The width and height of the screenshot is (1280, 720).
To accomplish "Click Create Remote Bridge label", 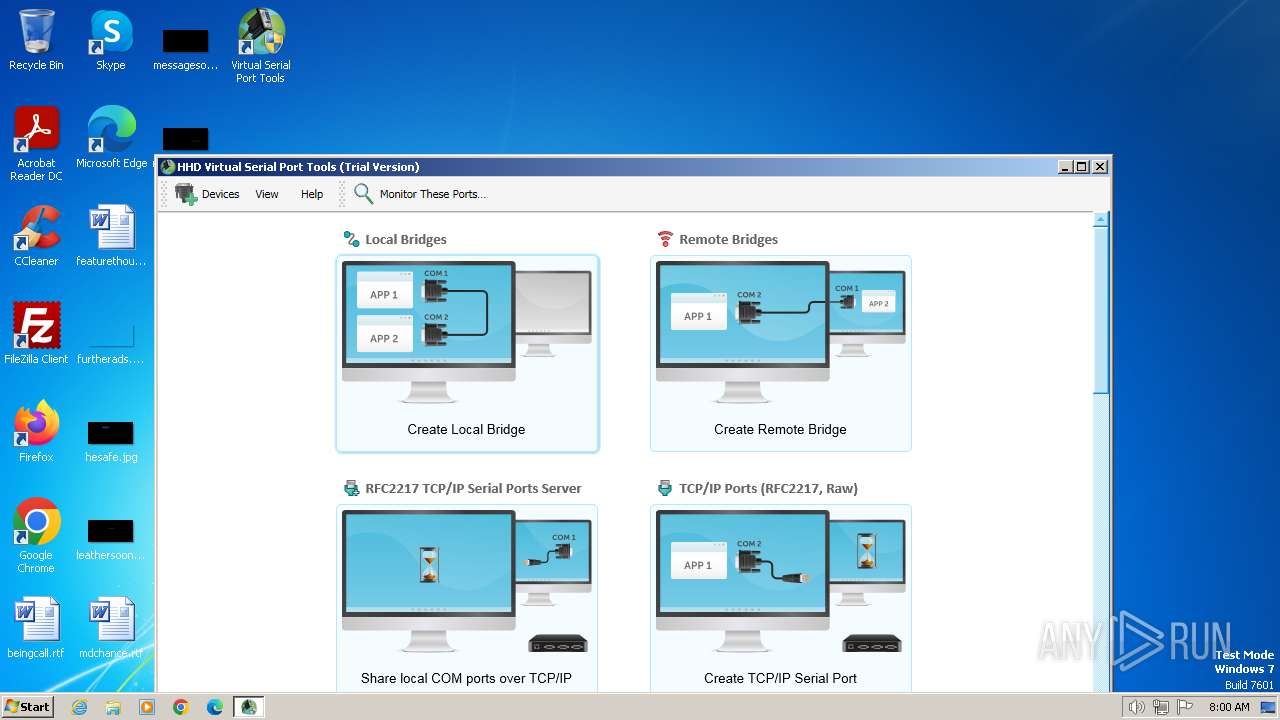I will (x=780, y=429).
